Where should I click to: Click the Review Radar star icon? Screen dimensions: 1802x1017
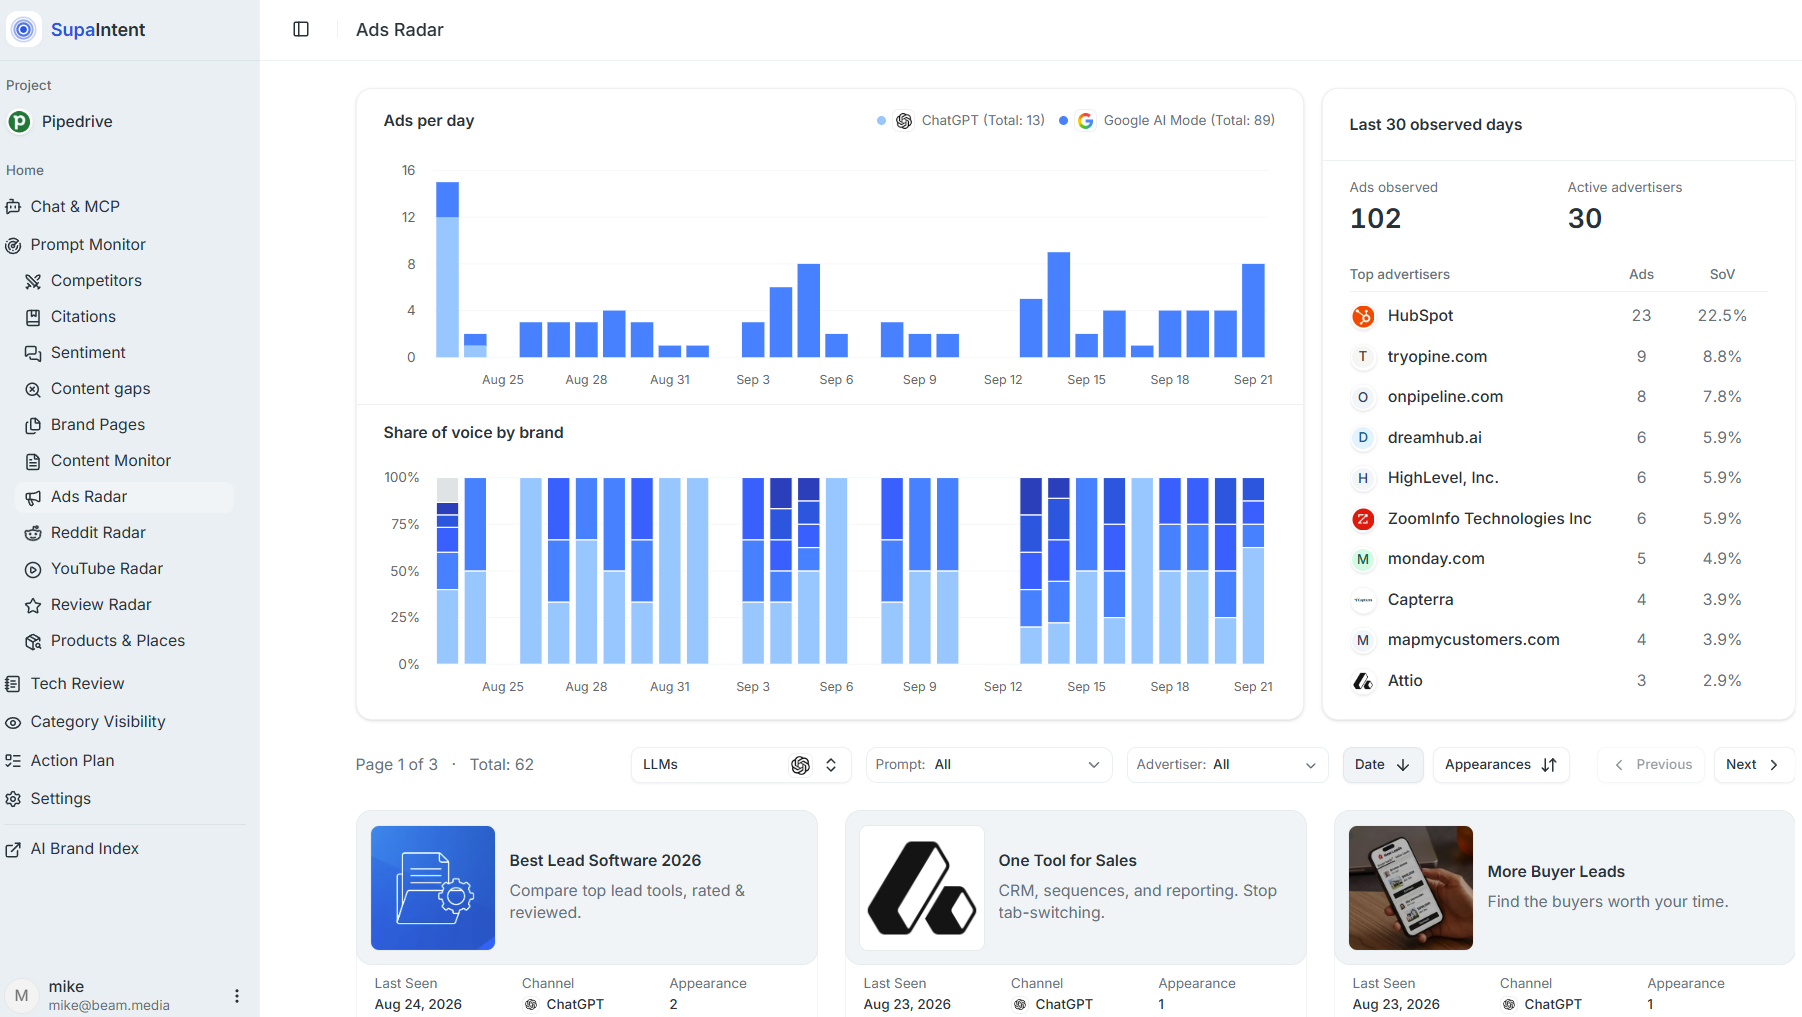pyautogui.click(x=33, y=605)
